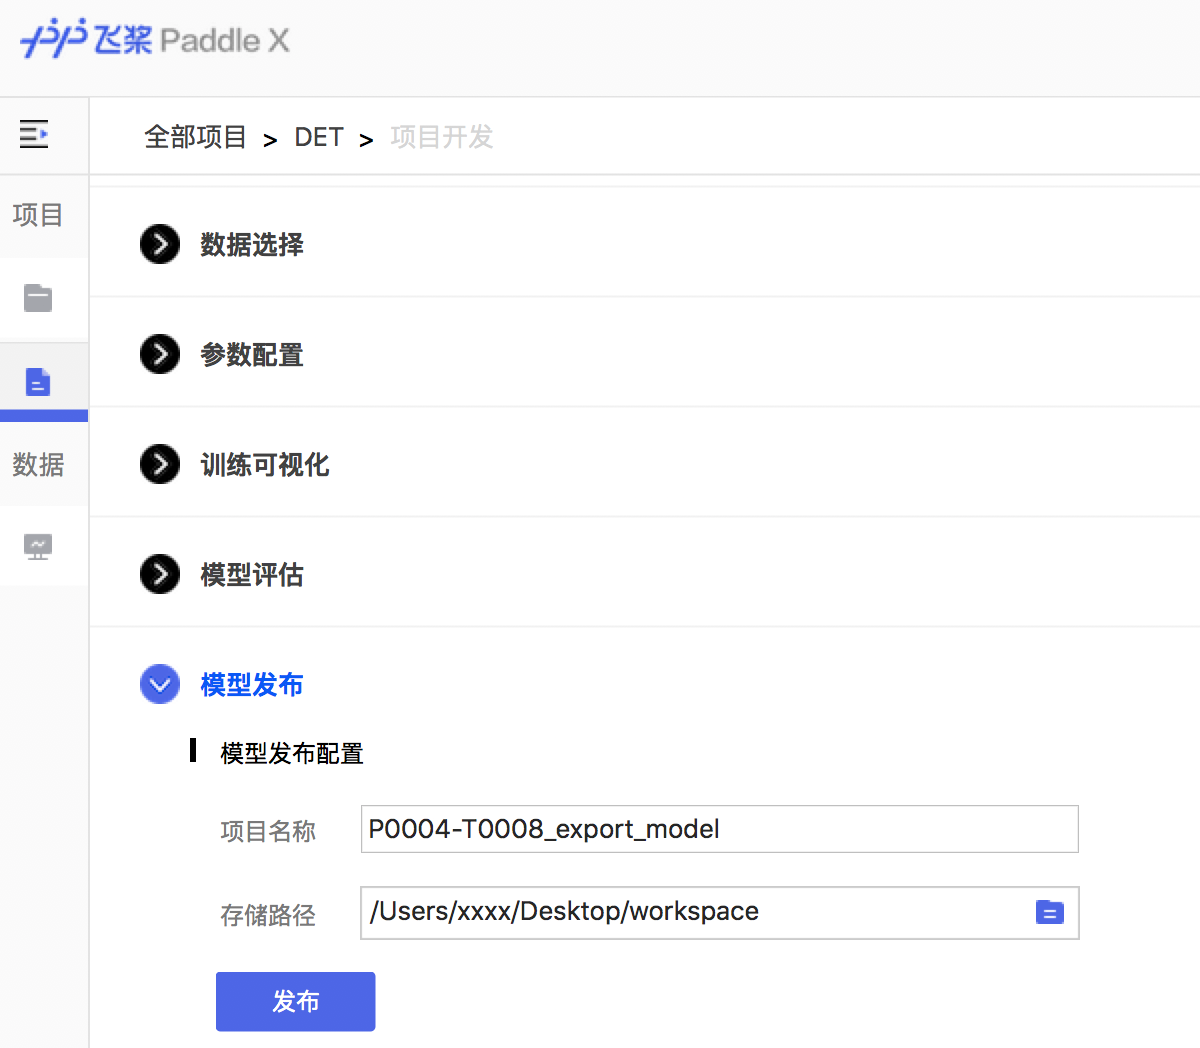Browse for storage path via folder icon
Viewport: 1200px width, 1048px height.
coord(1049,912)
